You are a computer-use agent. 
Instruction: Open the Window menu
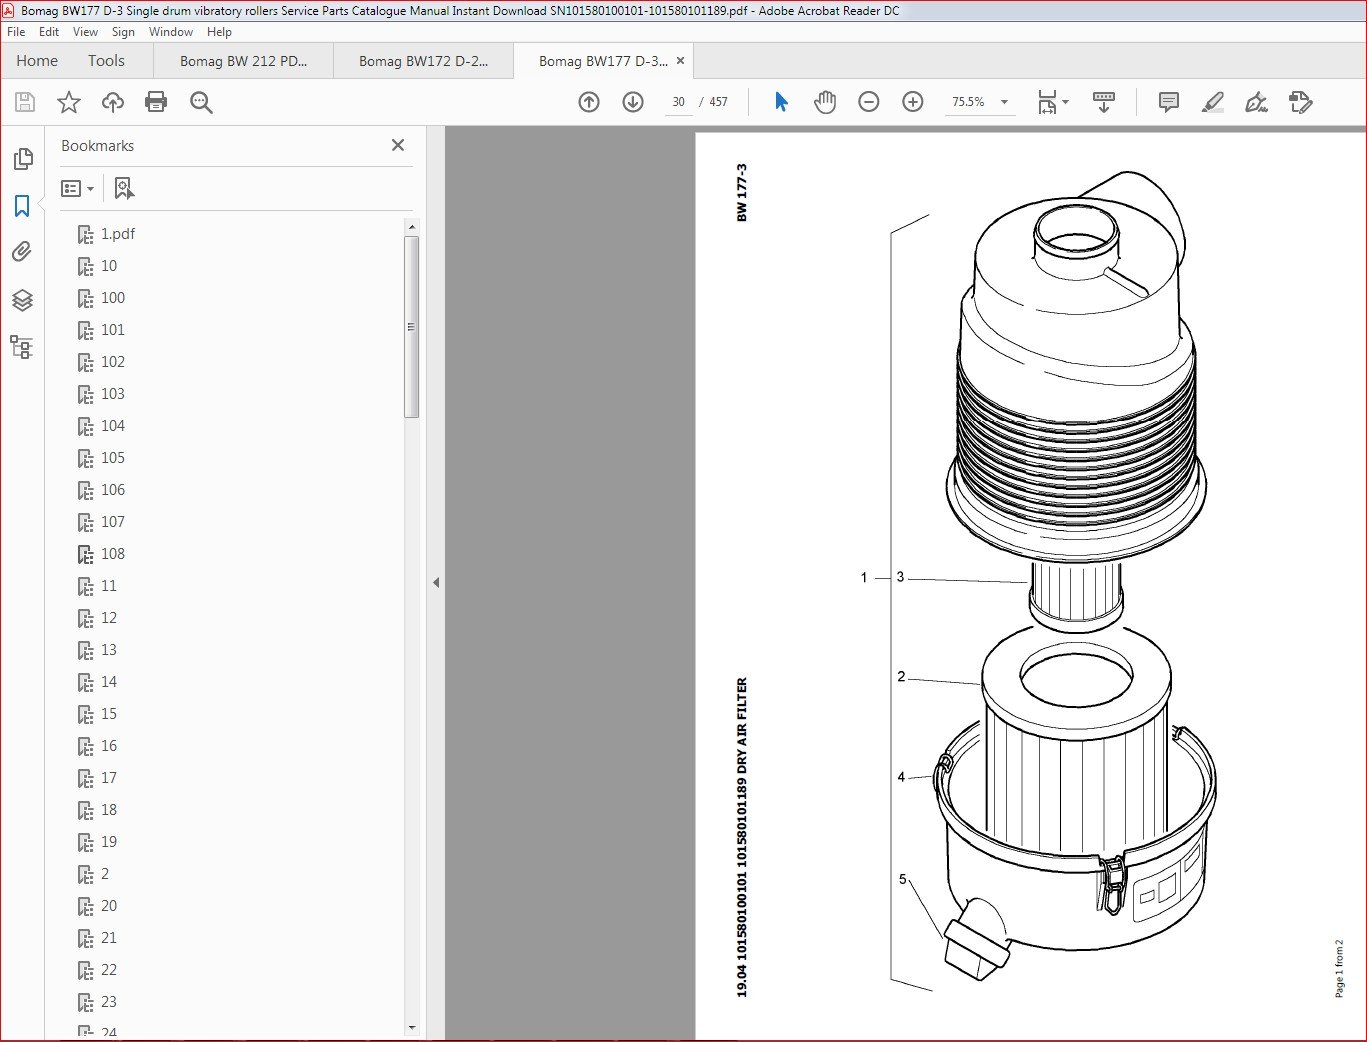coord(171,32)
